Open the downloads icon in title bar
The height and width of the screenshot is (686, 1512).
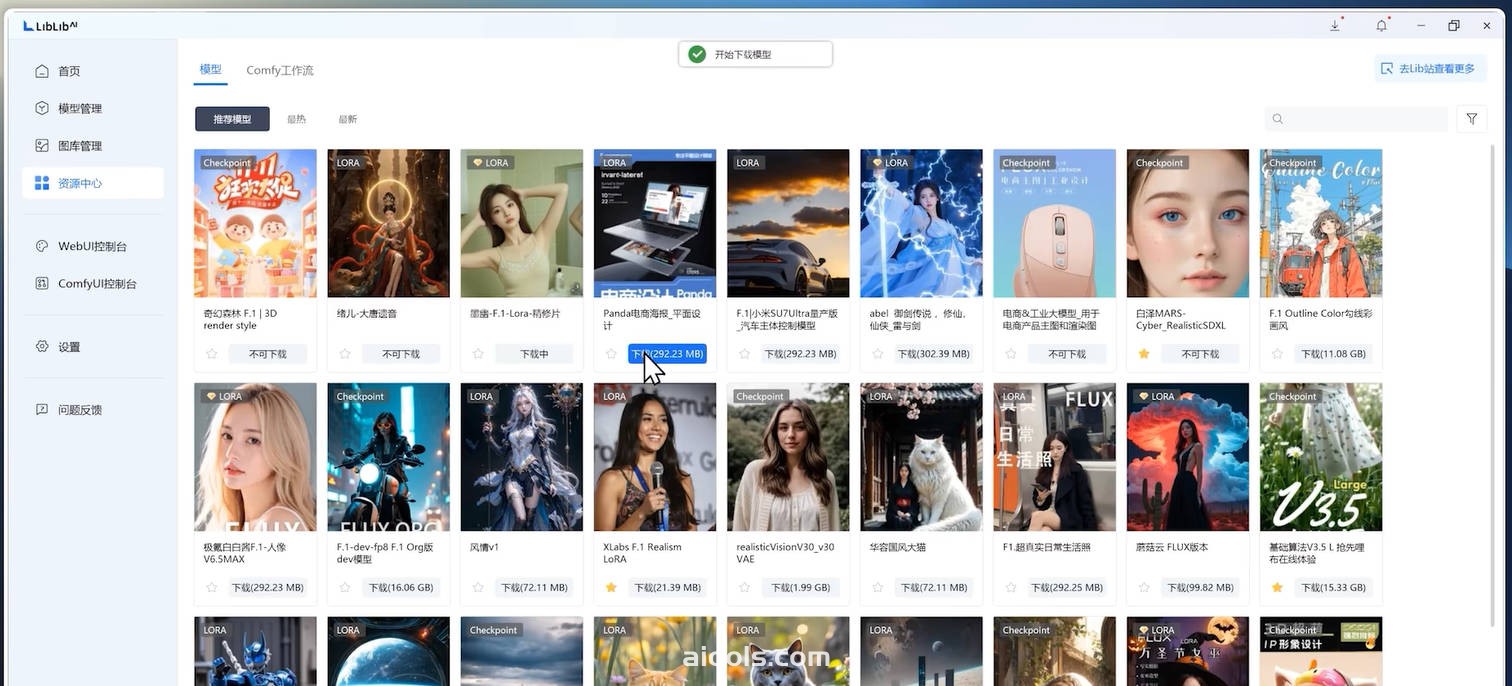(x=1335, y=26)
